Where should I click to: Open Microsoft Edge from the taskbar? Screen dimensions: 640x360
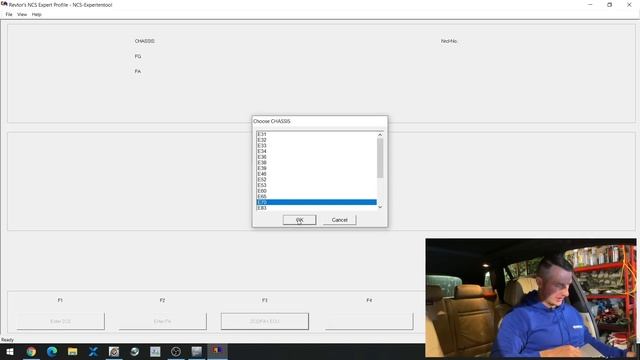[52, 351]
